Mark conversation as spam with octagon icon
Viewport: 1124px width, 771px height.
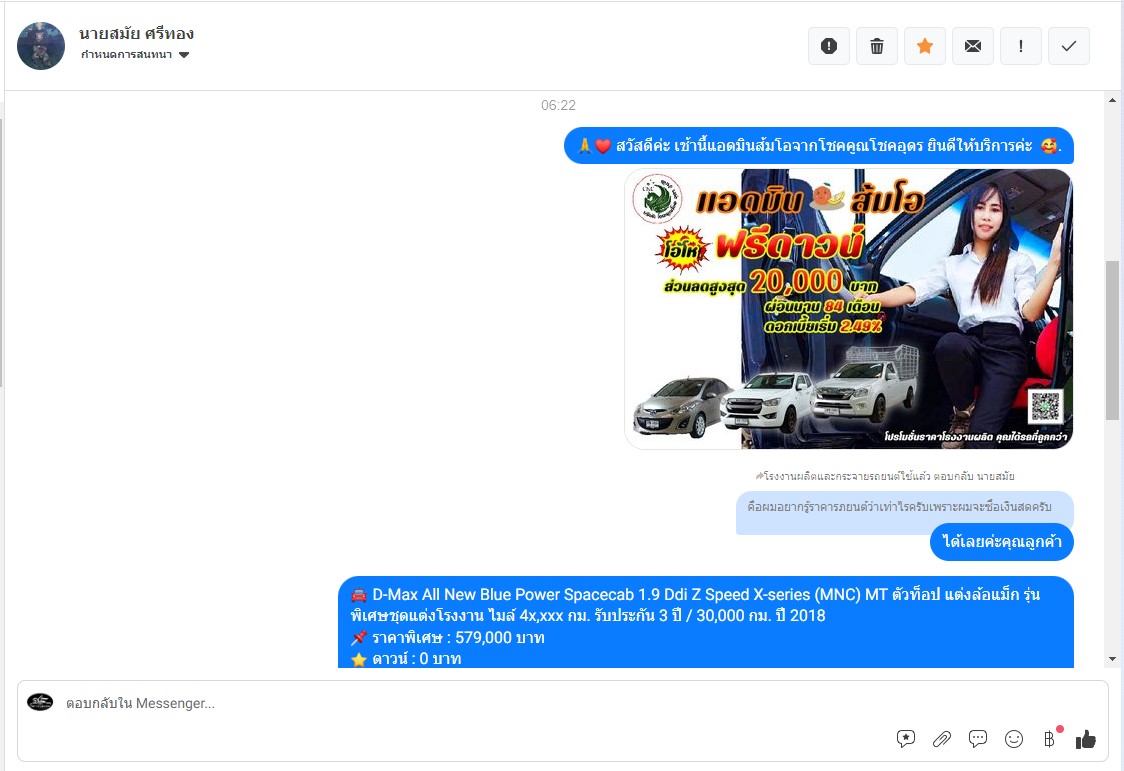pyautogui.click(x=829, y=46)
